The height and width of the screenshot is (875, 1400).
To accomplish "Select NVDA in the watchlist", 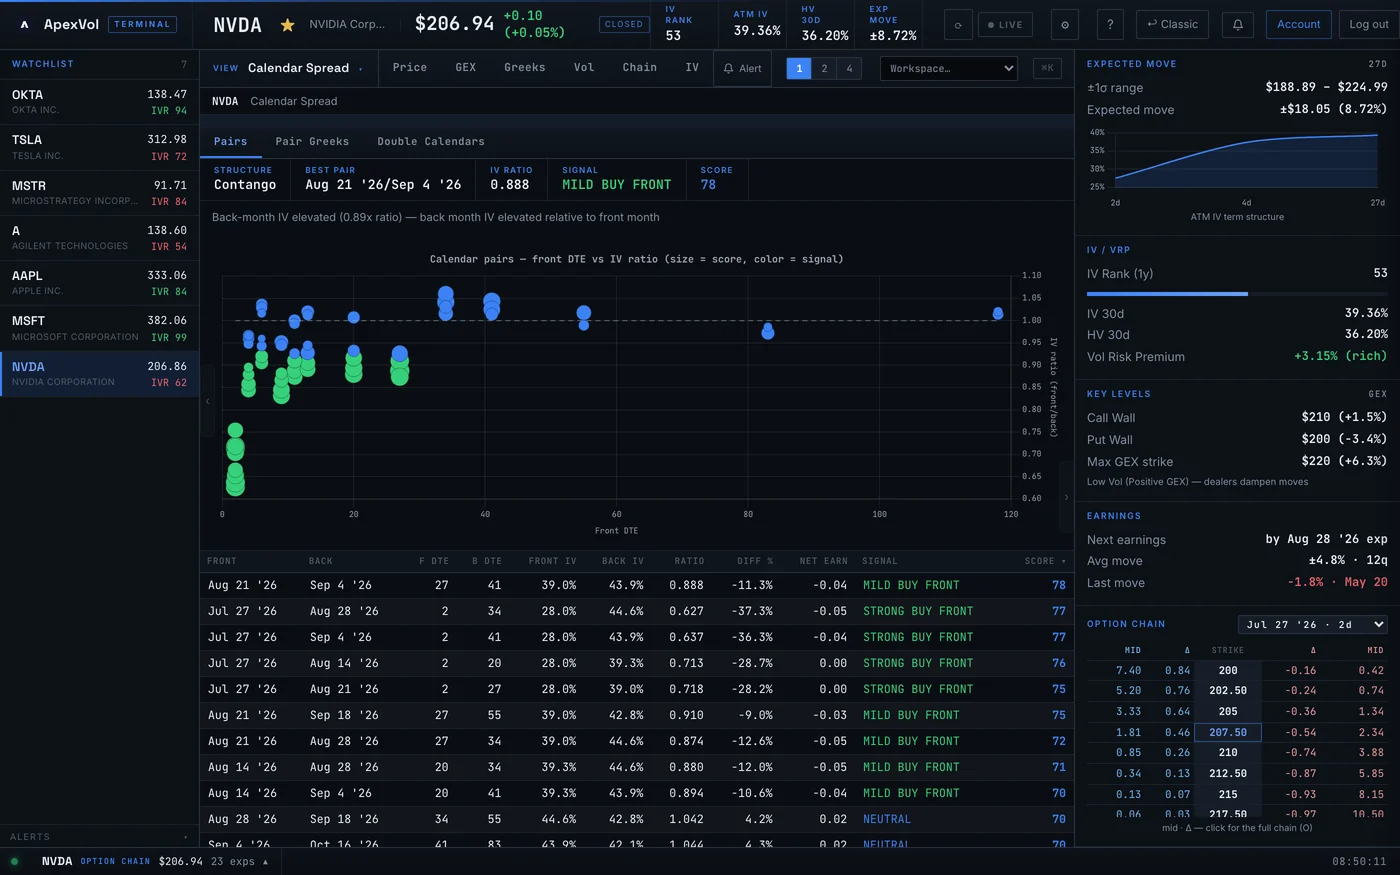I will (x=99, y=374).
